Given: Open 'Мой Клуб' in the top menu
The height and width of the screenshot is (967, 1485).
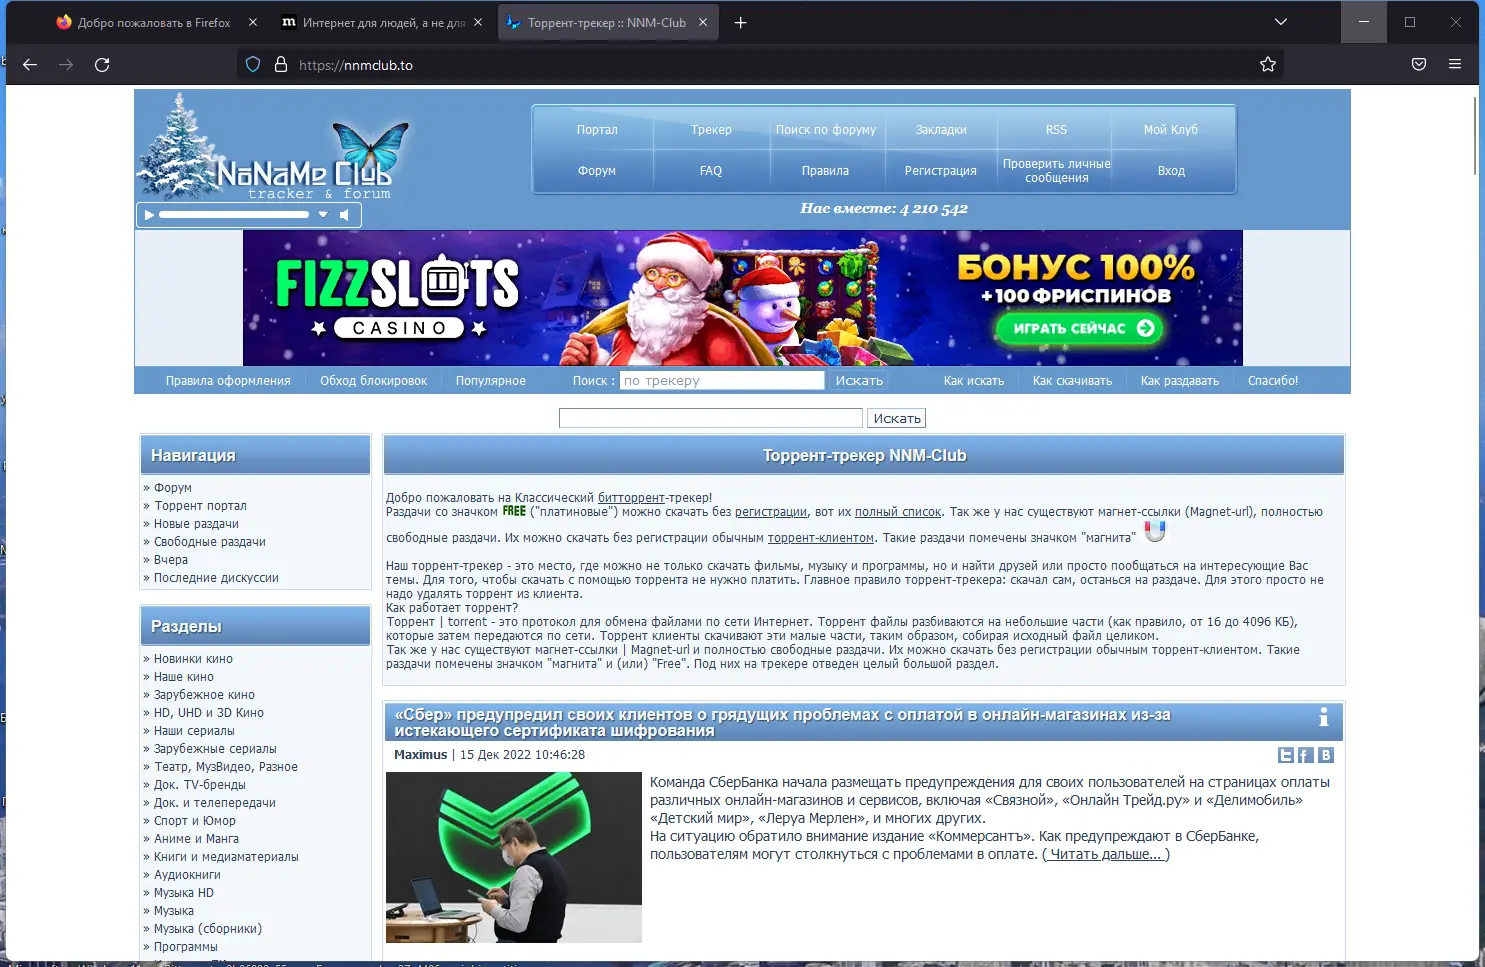Looking at the screenshot, I should 1171,130.
